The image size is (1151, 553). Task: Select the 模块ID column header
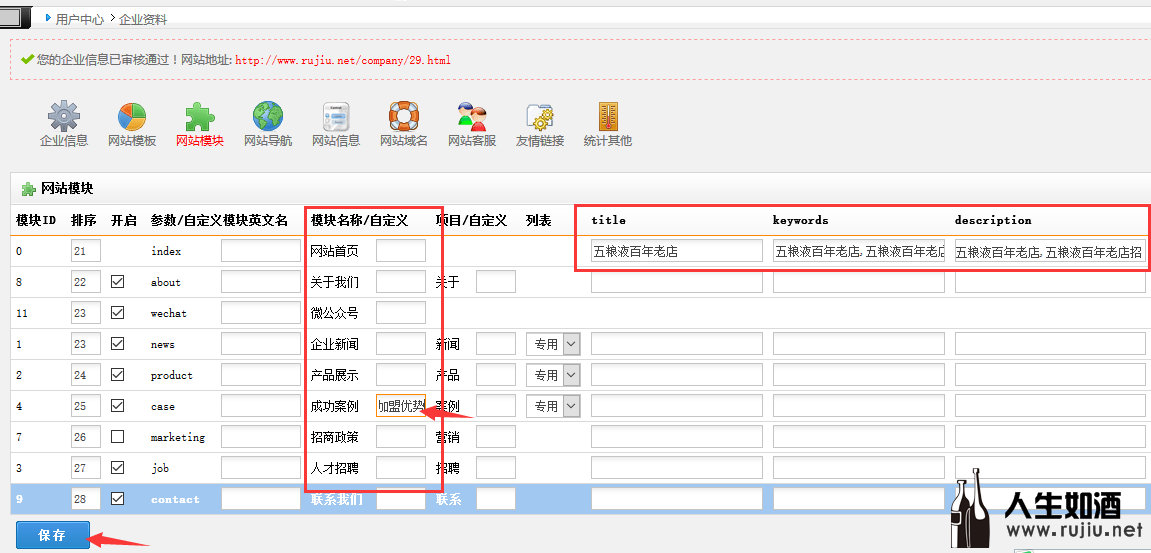[36, 220]
